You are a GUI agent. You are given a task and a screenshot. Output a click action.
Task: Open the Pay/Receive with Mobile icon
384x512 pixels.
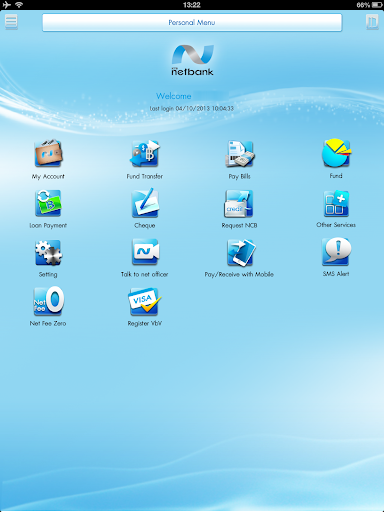tap(241, 252)
